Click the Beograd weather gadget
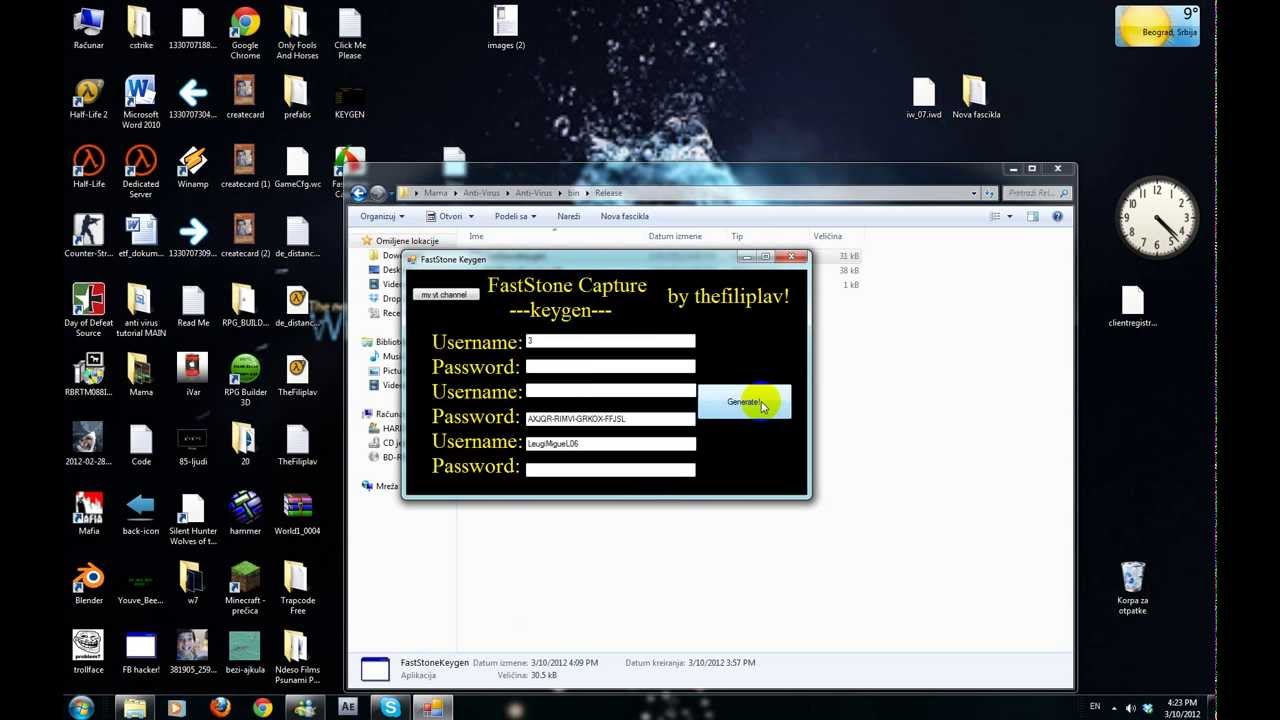 (x=1157, y=26)
